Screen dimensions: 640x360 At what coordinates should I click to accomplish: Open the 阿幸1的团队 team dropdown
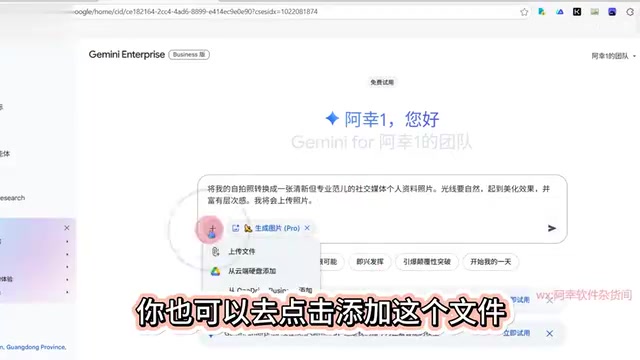tap(613, 56)
